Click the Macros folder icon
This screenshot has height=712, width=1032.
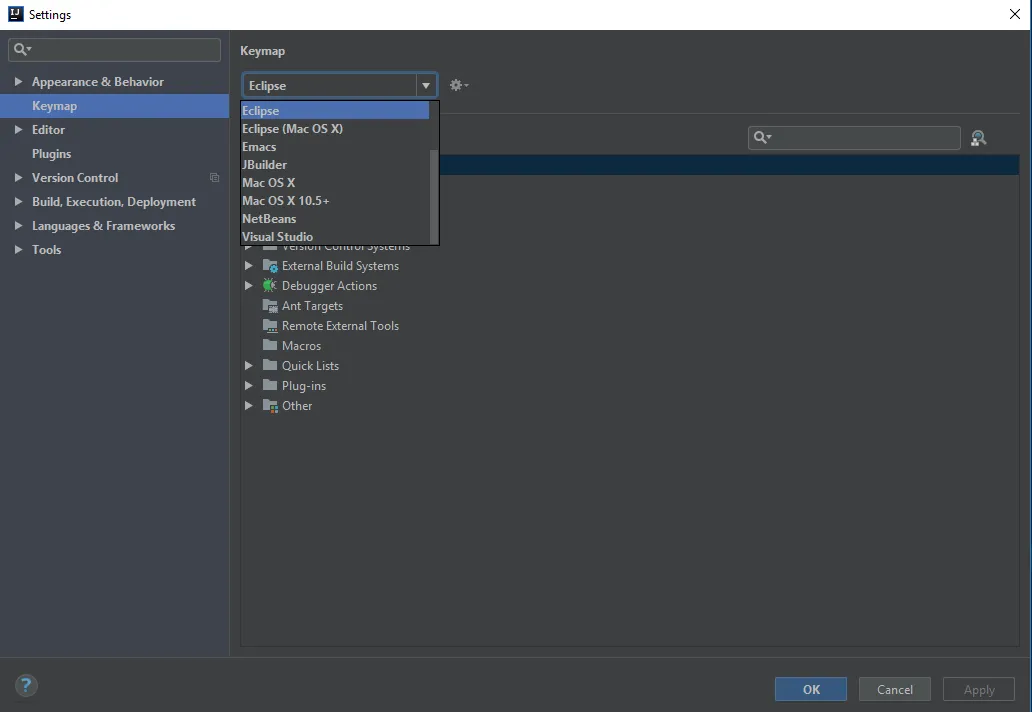point(270,345)
